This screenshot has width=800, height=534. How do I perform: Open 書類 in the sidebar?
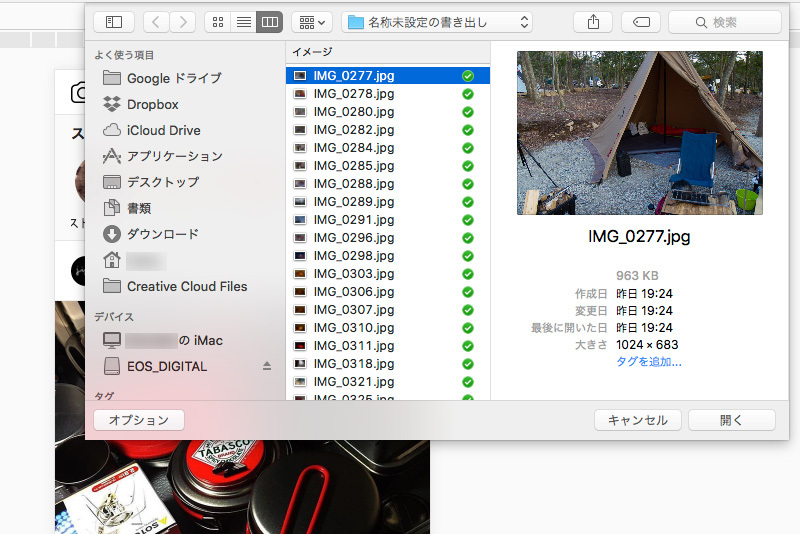(x=127, y=208)
